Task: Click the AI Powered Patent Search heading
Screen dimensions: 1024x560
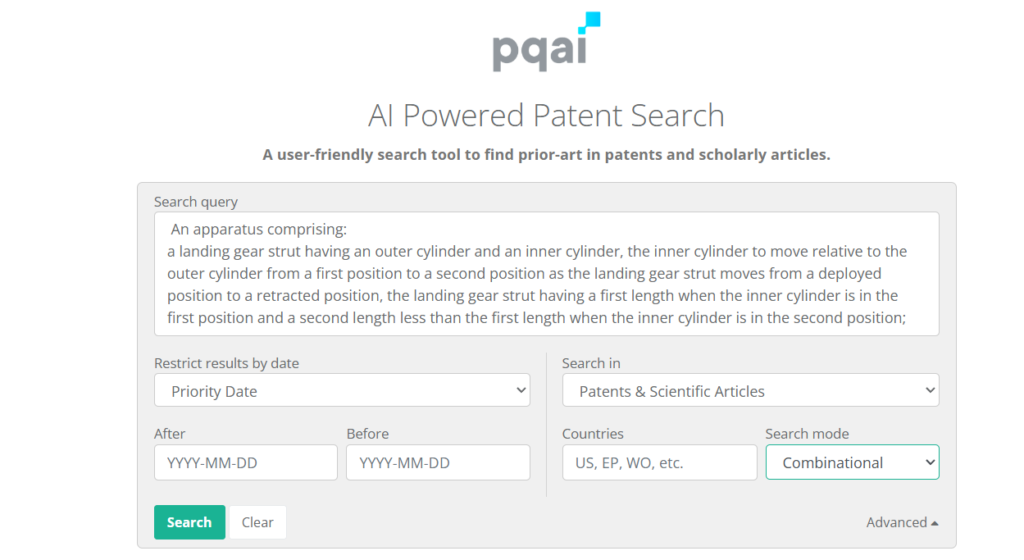Action: point(546,116)
